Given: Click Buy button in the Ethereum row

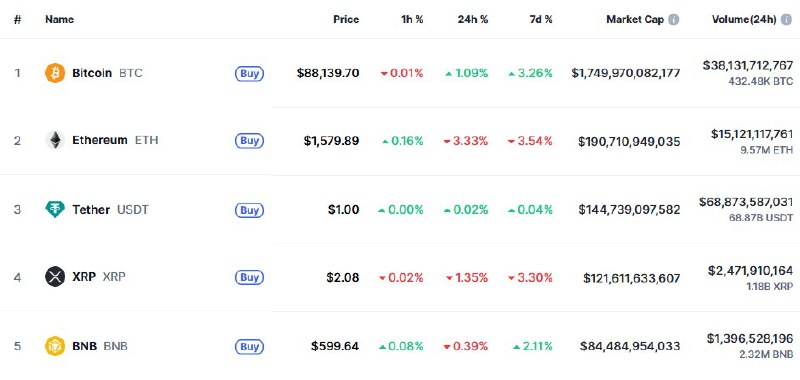Looking at the screenshot, I should click(249, 141).
